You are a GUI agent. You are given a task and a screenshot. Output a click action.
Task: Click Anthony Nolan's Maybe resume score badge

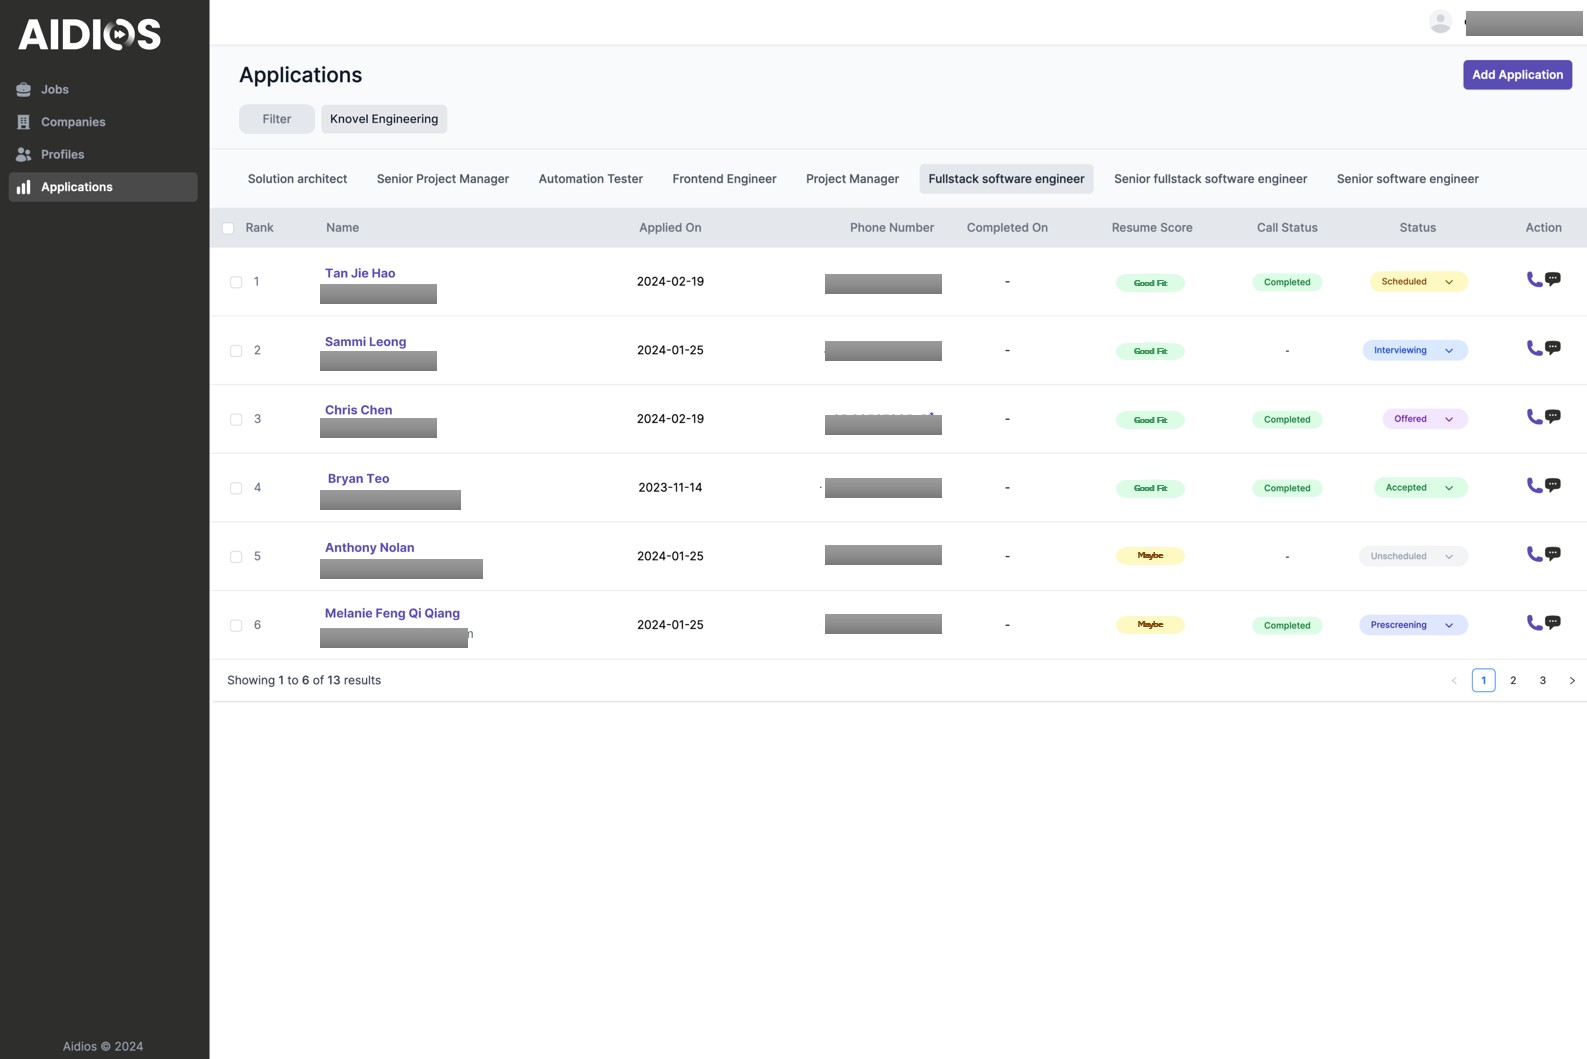pyautogui.click(x=1150, y=556)
